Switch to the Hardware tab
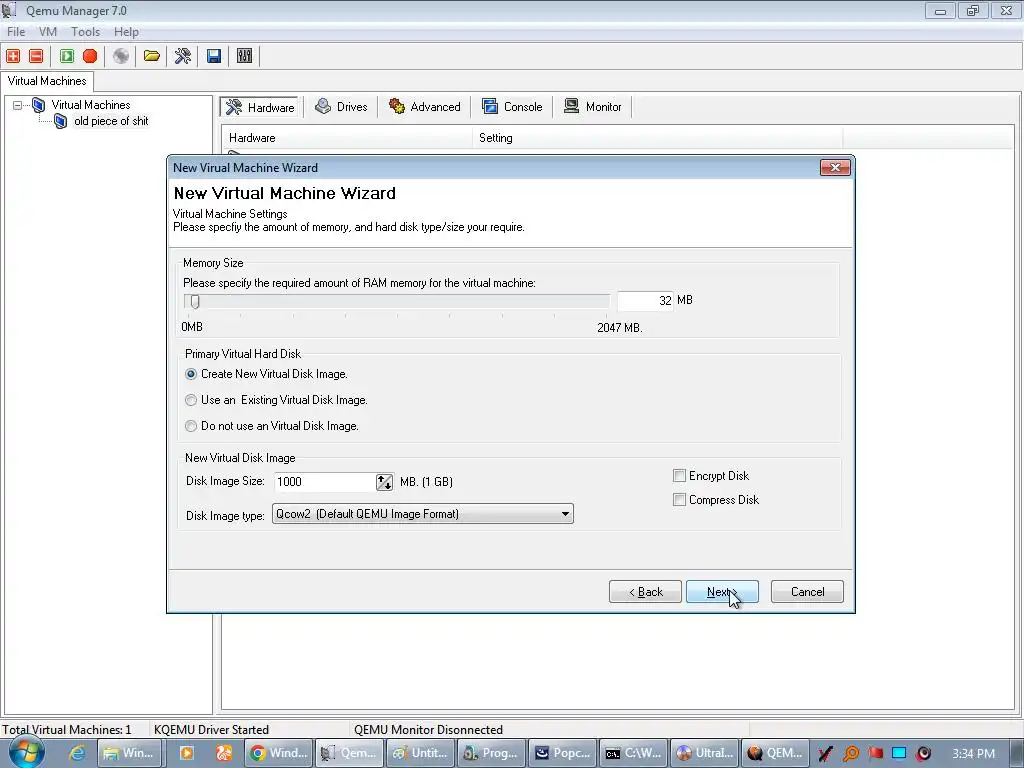1024x768 pixels. [x=260, y=107]
